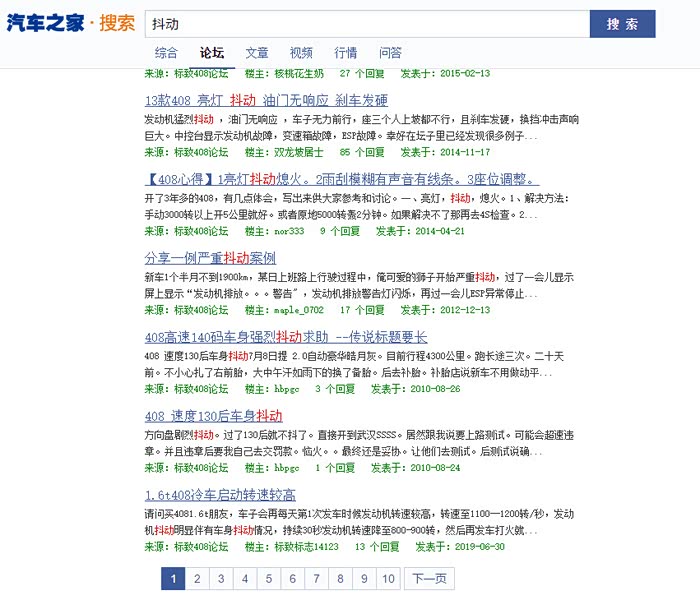The width and height of the screenshot is (700, 600).
Task: Switch to the 问答 tab
Action: [391, 53]
